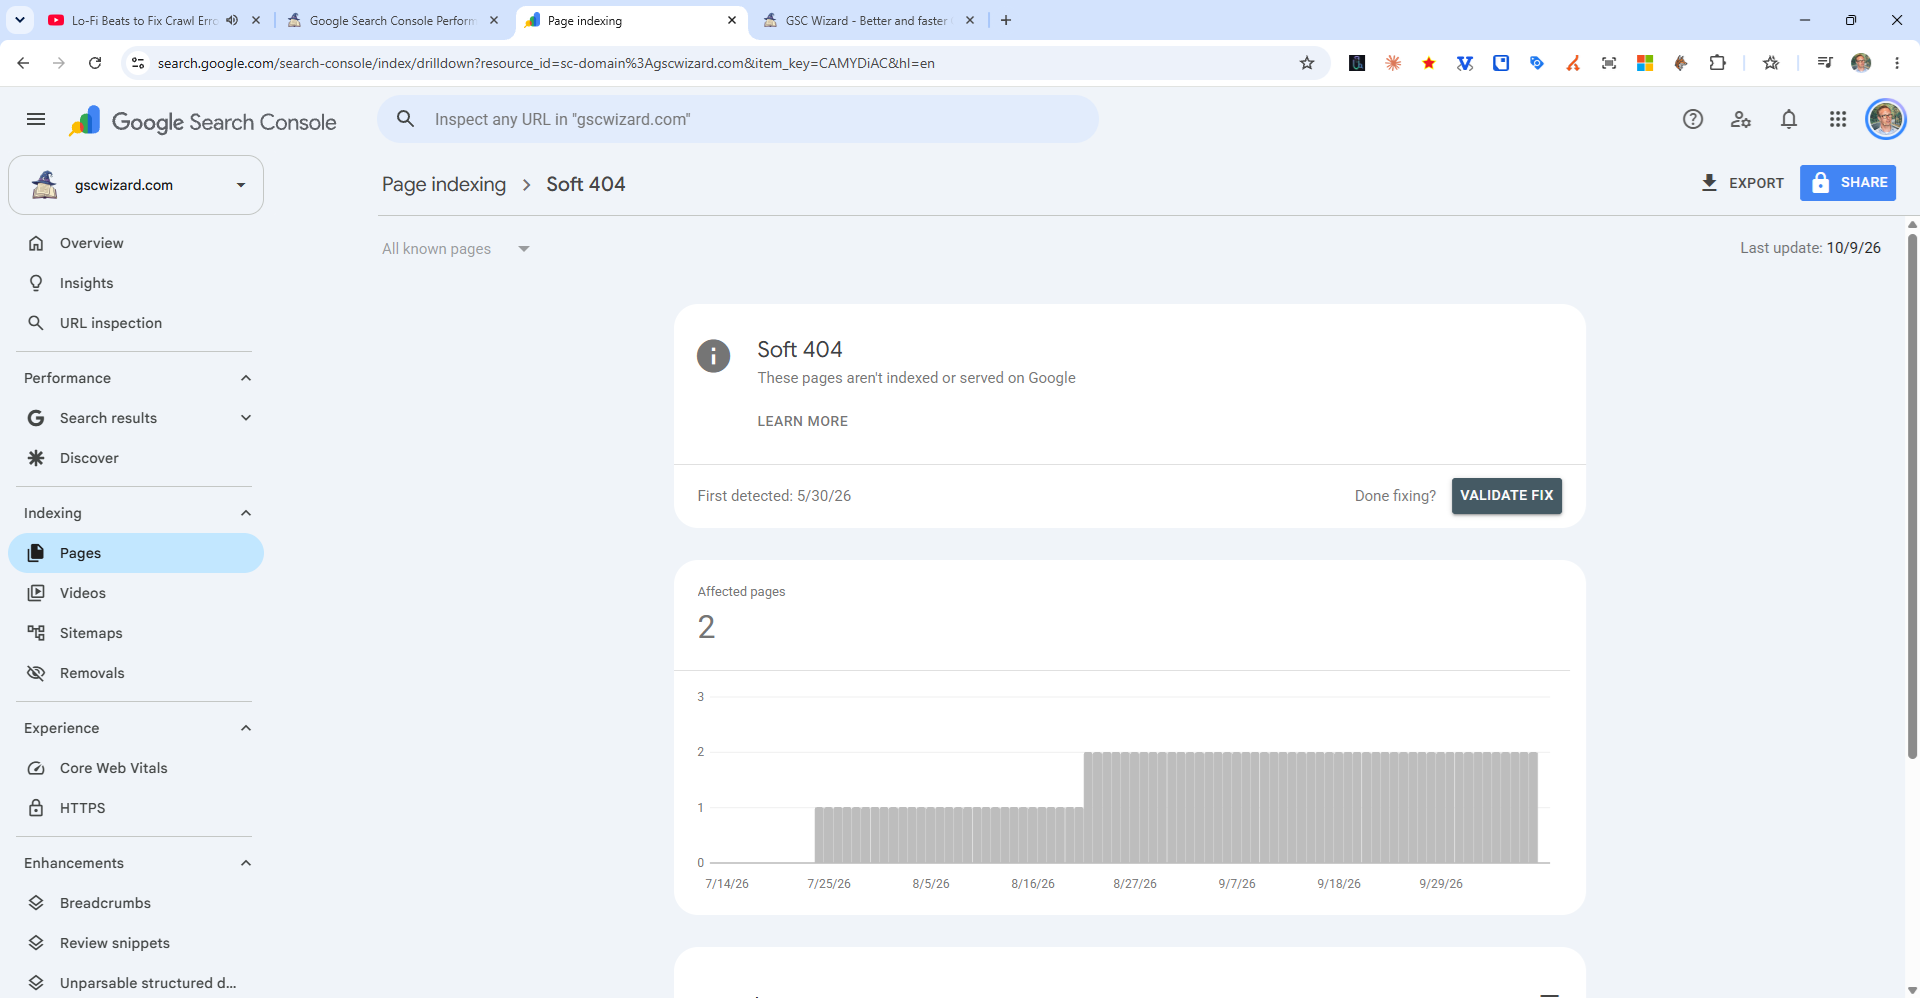
Task: Open the Chrome three-dot menu
Action: click(1897, 63)
